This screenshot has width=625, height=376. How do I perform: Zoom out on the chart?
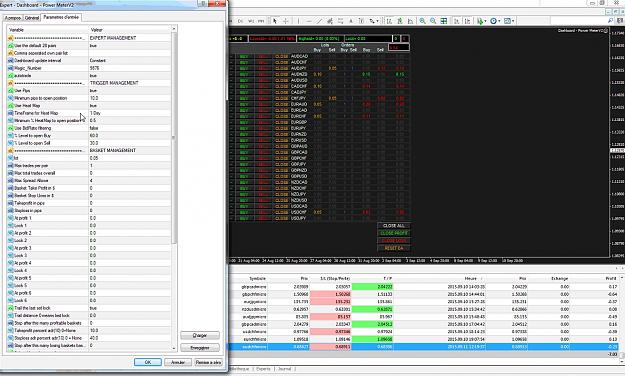pyautogui.click(x=433, y=21)
